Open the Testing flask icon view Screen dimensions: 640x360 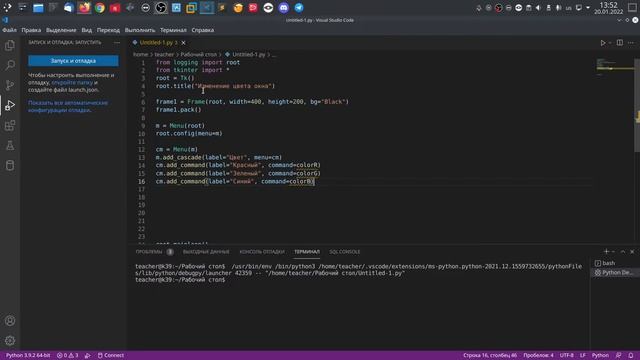10,145
